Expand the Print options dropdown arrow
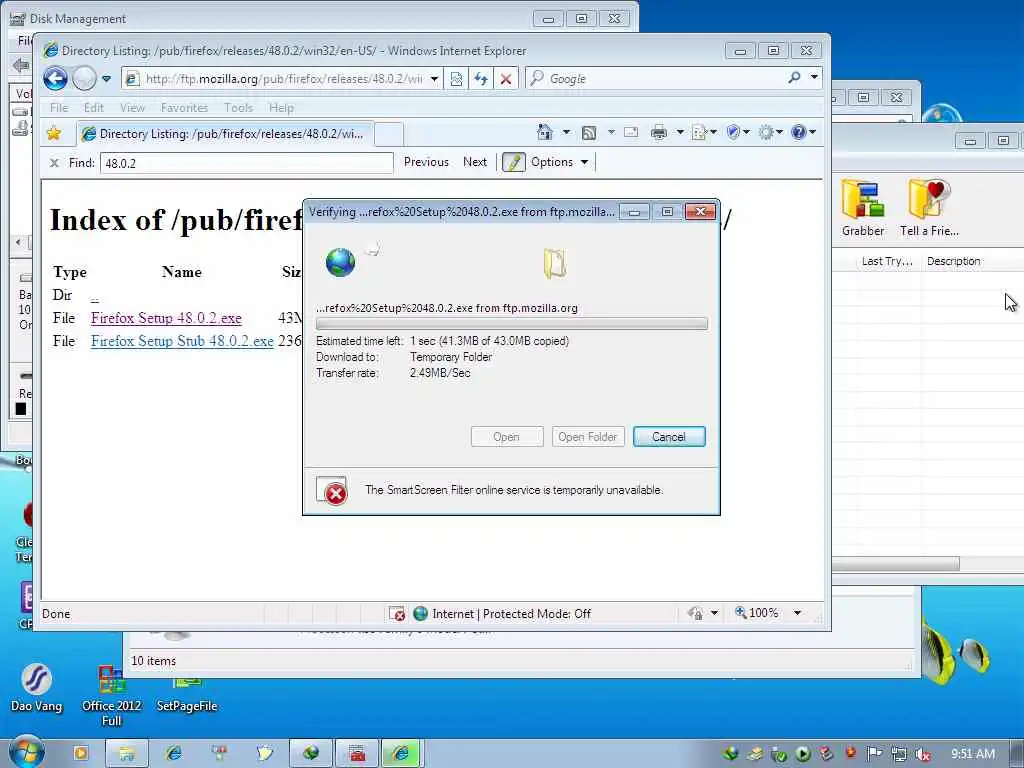 click(680, 133)
